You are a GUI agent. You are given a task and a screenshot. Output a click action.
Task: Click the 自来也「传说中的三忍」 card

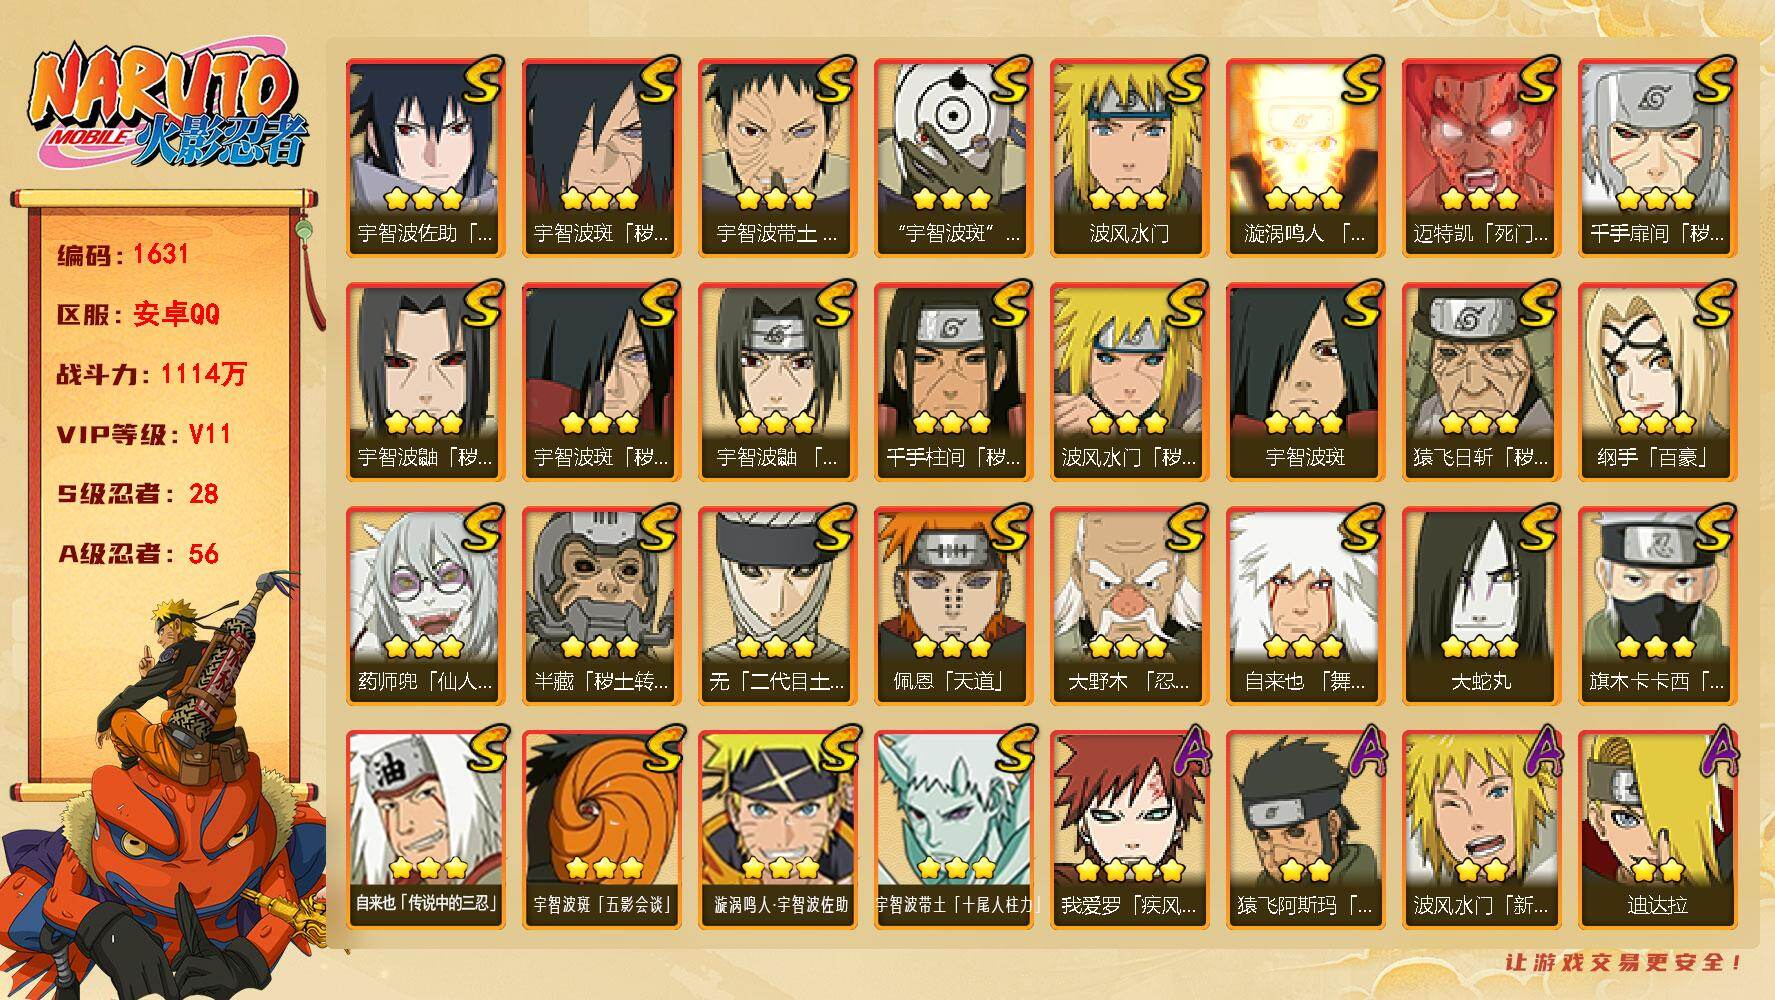pyautogui.click(x=425, y=830)
